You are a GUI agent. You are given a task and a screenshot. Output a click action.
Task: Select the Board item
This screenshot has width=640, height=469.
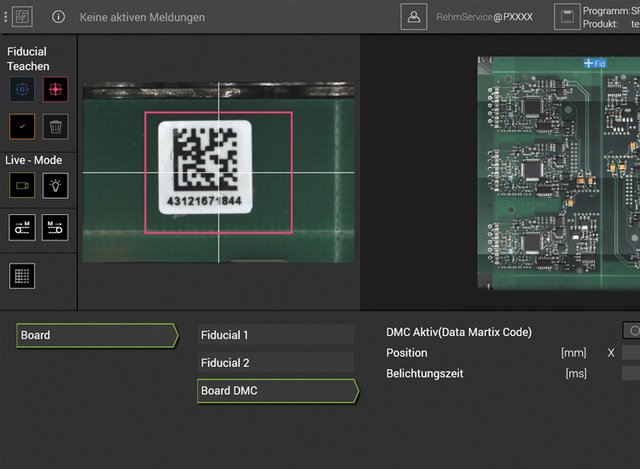pos(96,336)
